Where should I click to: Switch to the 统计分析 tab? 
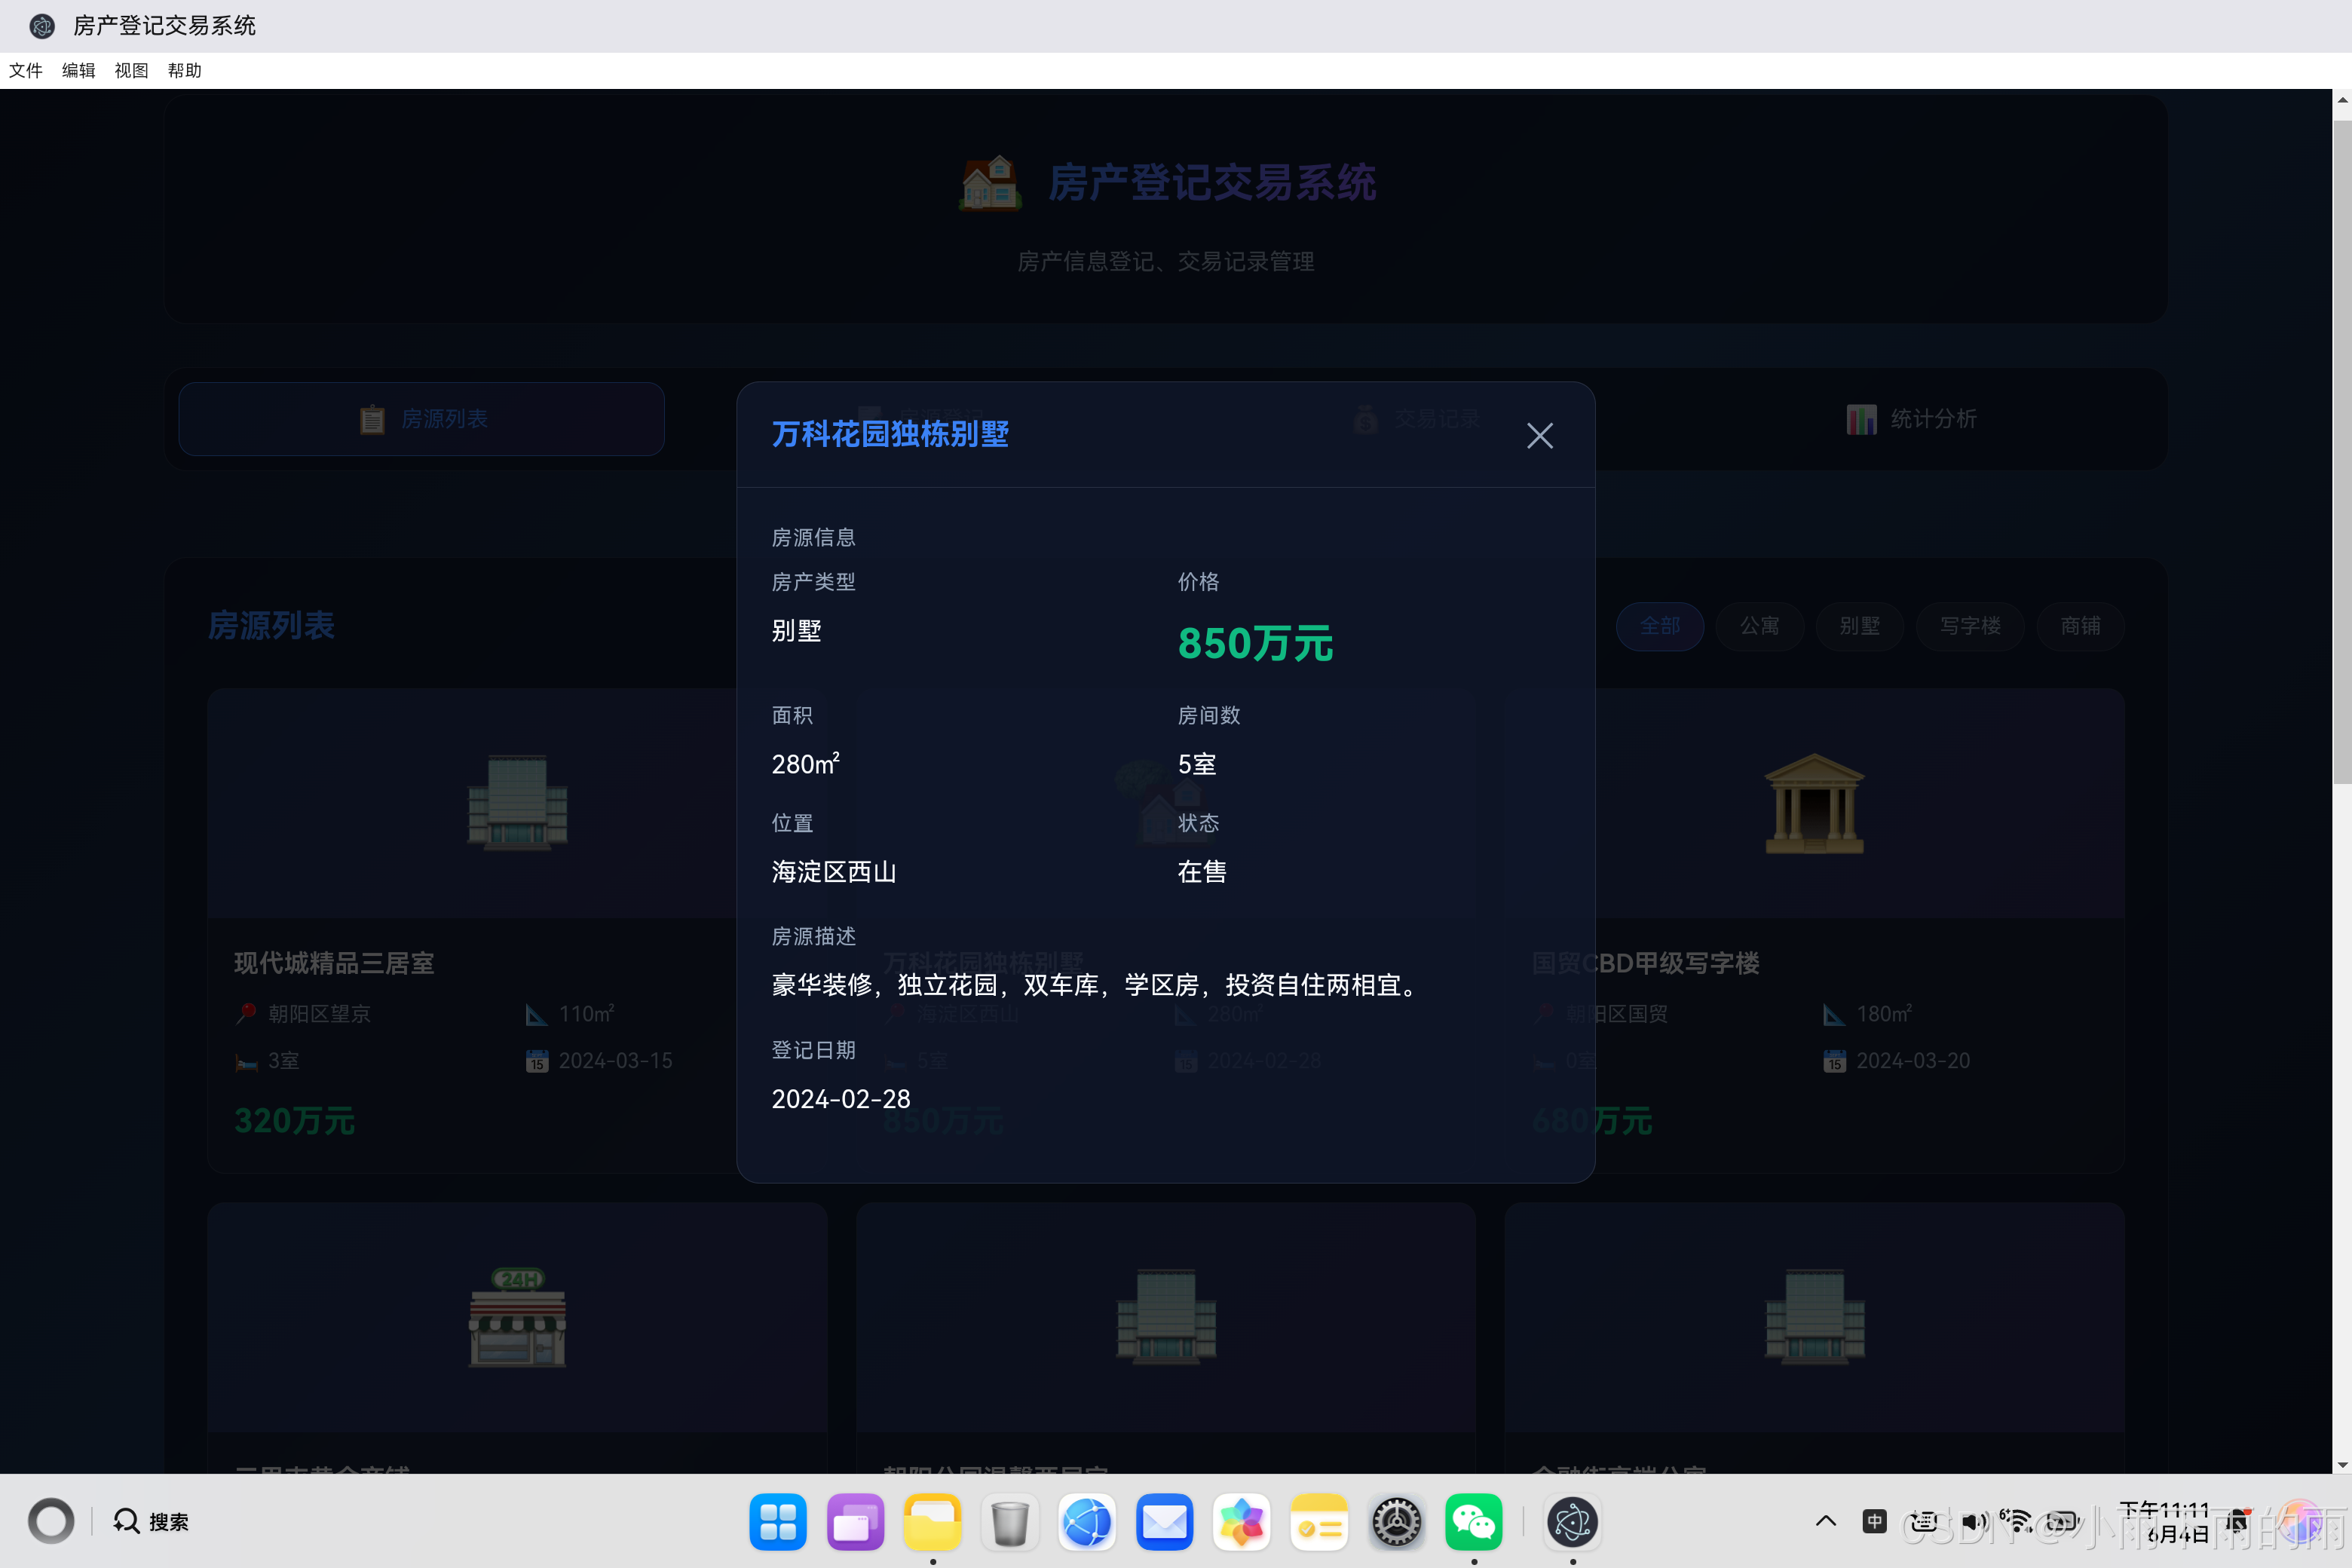(x=1910, y=419)
